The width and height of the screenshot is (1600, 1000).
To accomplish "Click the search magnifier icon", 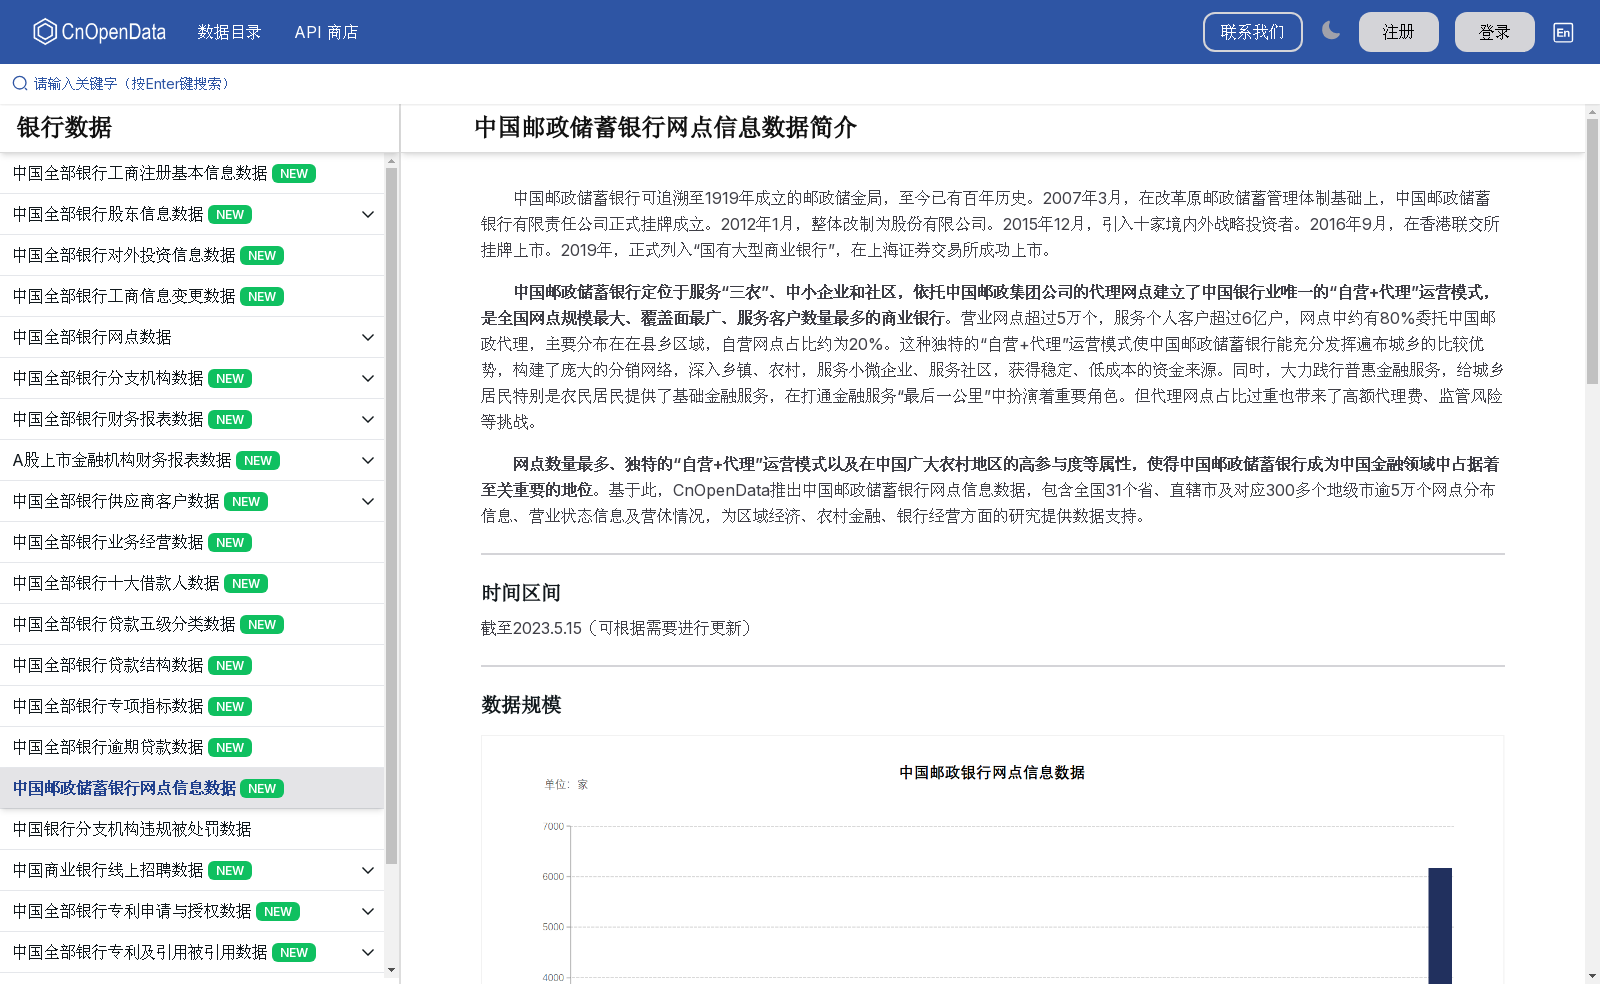I will (19, 83).
